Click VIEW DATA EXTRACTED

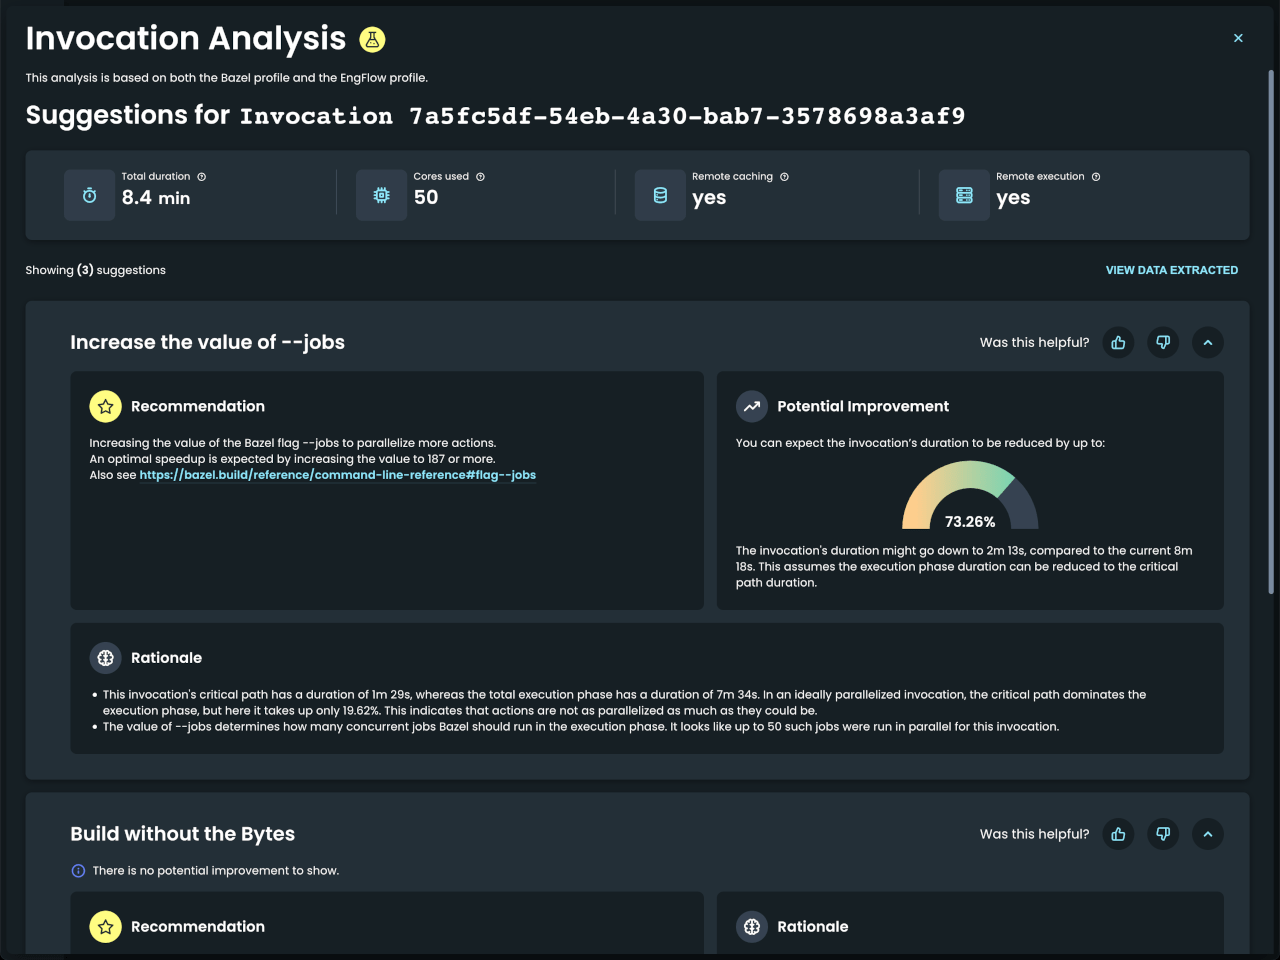1171,269
